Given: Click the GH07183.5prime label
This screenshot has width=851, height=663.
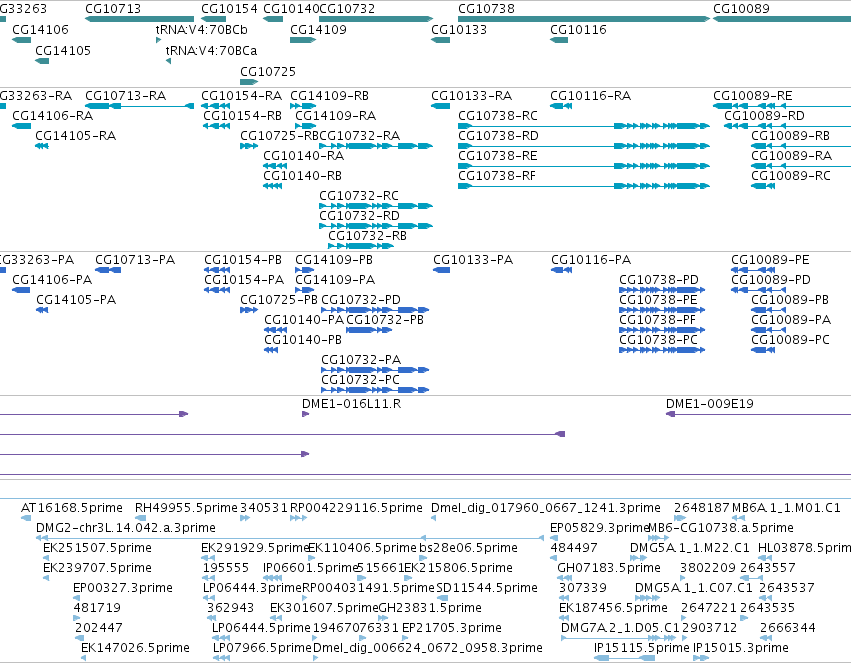Looking at the screenshot, I should [x=609, y=568].
